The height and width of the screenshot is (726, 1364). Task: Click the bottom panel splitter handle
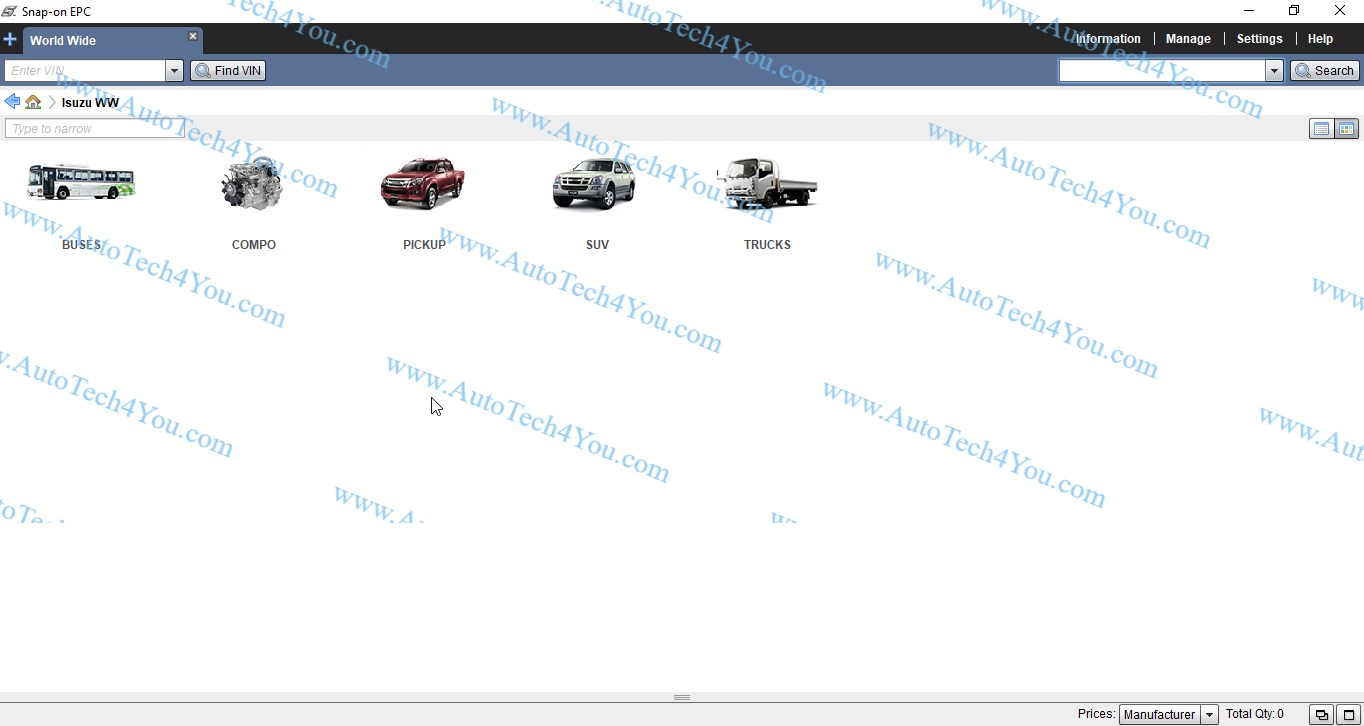(682, 697)
